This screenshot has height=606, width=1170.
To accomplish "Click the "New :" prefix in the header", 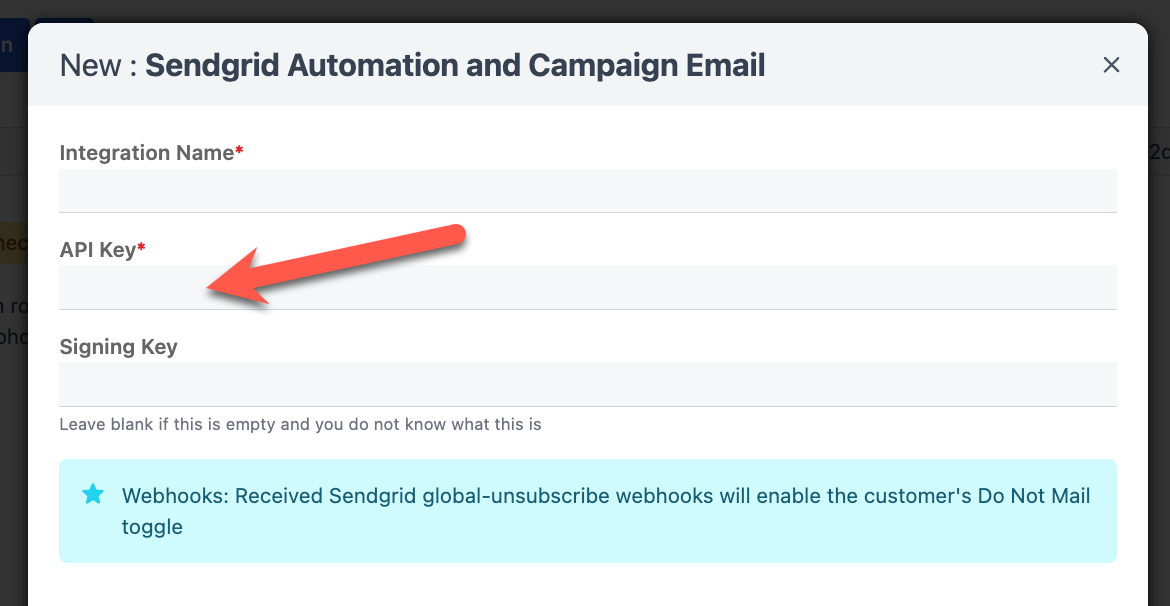I will 98,66.
